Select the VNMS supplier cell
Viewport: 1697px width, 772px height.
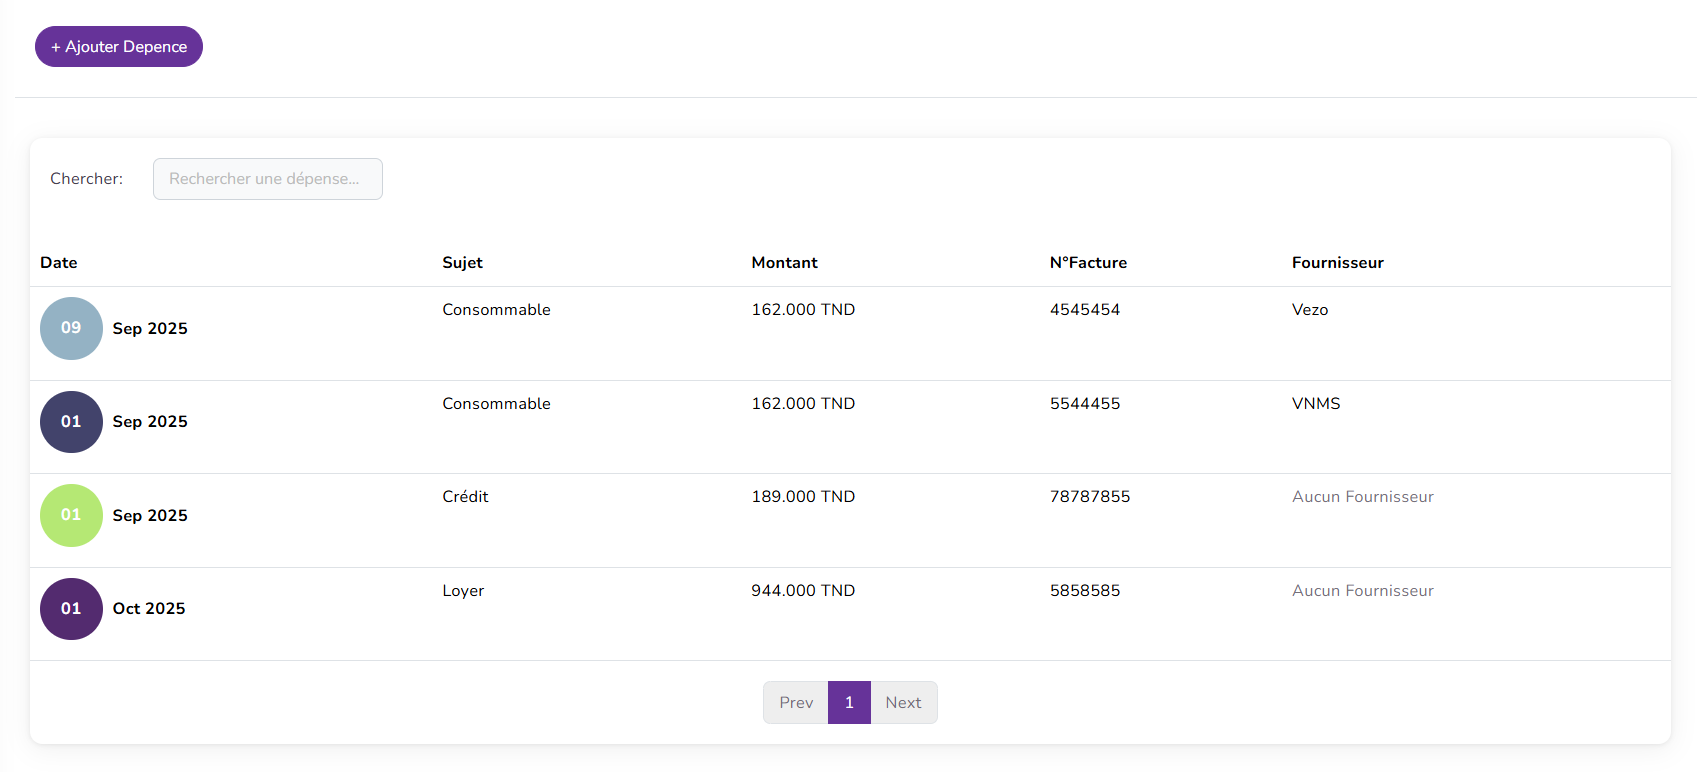pos(1315,404)
